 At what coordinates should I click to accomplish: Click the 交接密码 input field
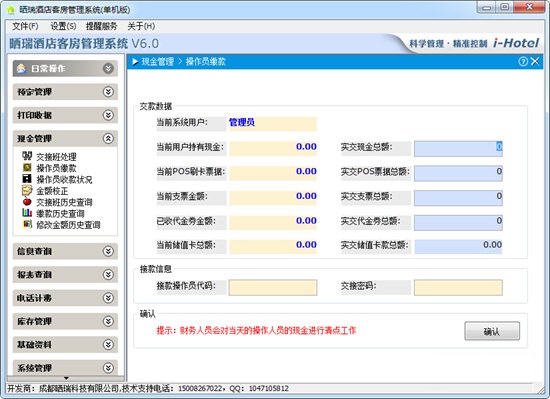[458, 288]
